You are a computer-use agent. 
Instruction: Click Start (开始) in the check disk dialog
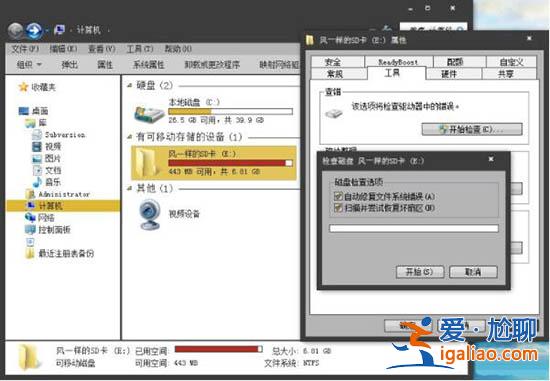(x=420, y=272)
